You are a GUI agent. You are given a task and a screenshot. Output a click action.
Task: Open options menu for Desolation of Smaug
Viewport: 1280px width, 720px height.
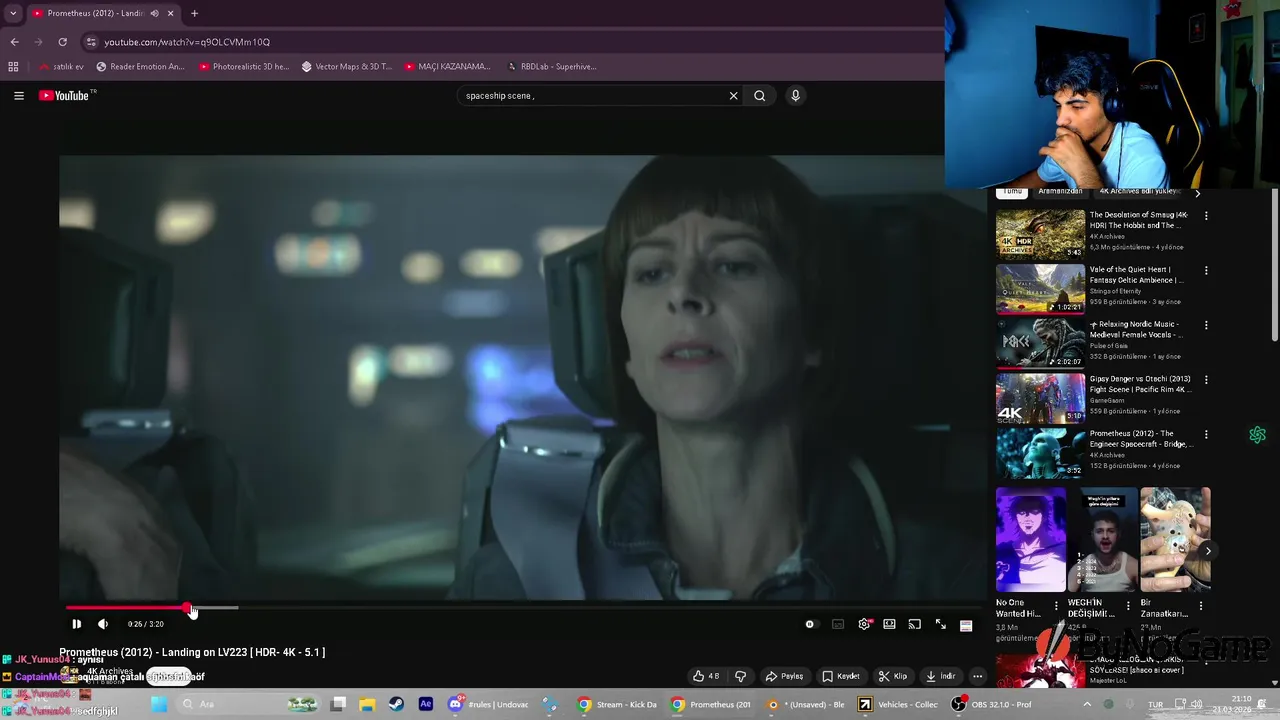pos(1206,216)
